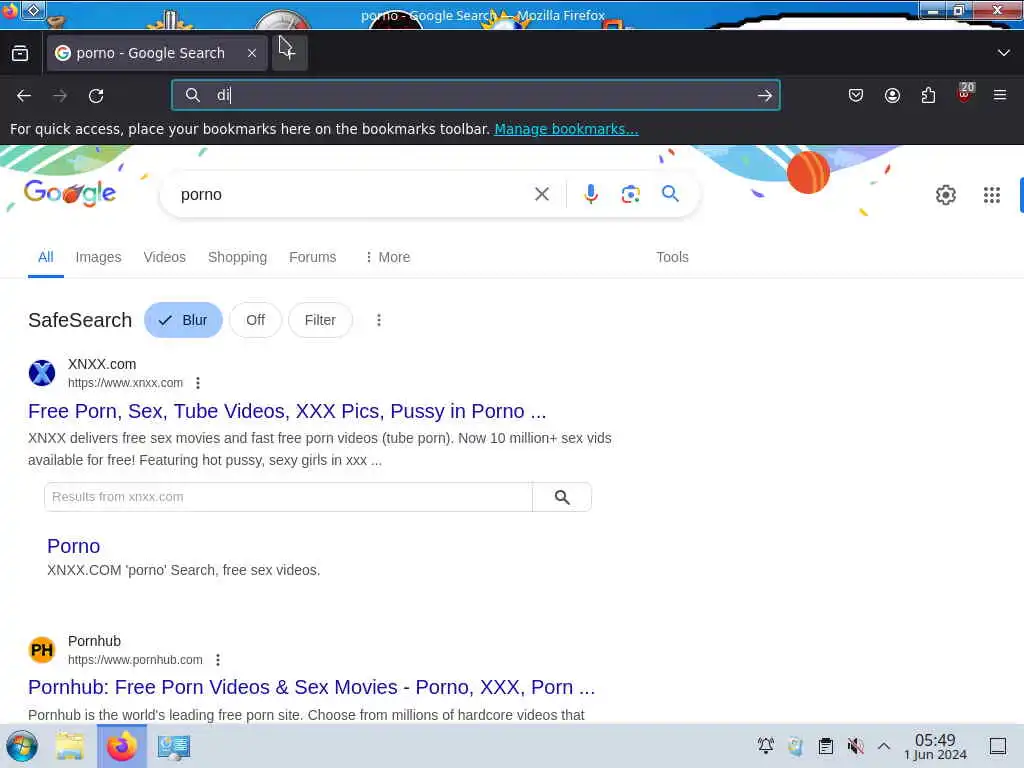Search by image with Google Lens
1024x768 pixels.
pyautogui.click(x=630, y=194)
